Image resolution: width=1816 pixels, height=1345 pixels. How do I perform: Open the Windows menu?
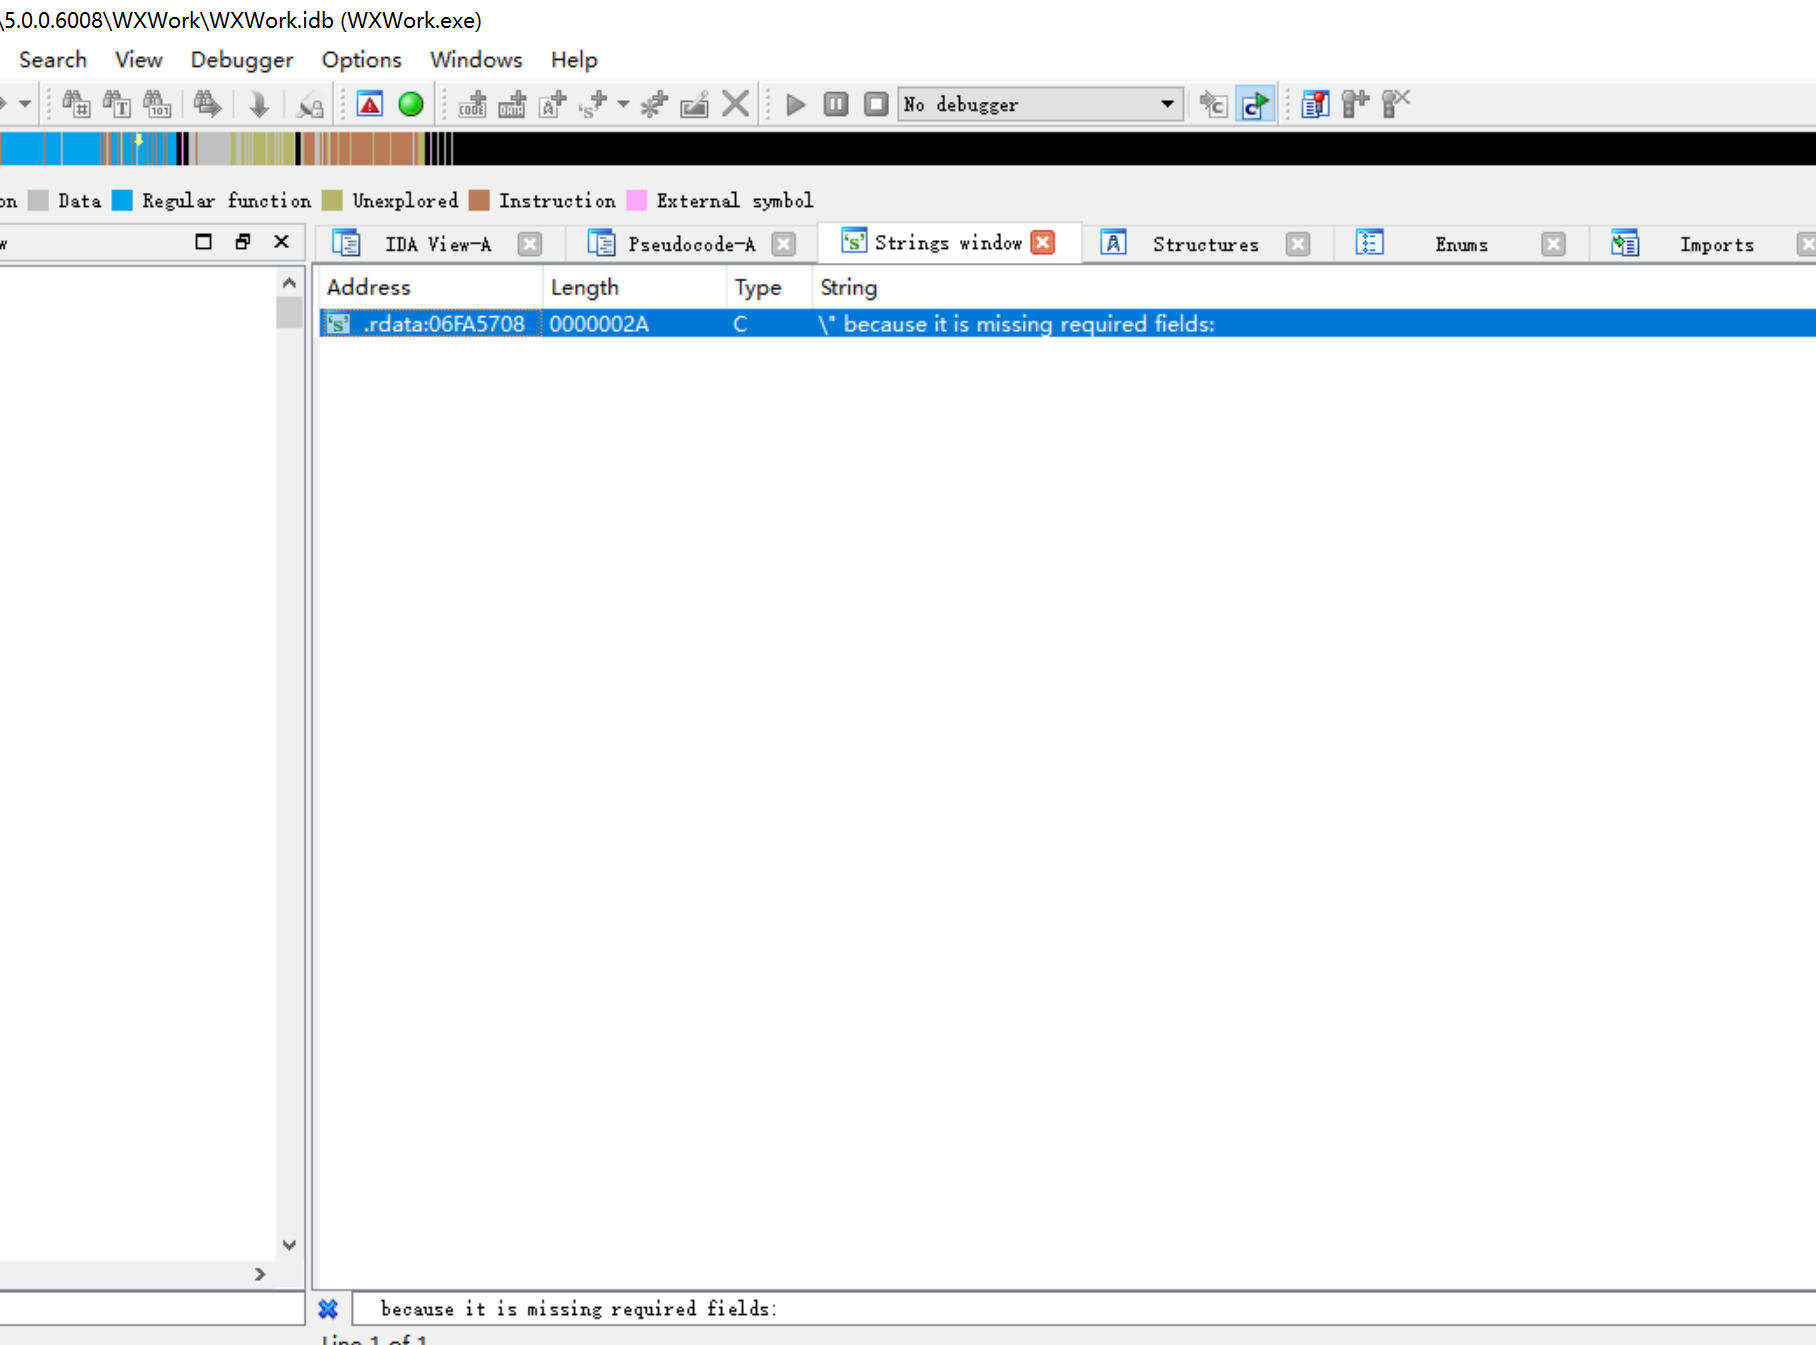pos(476,60)
